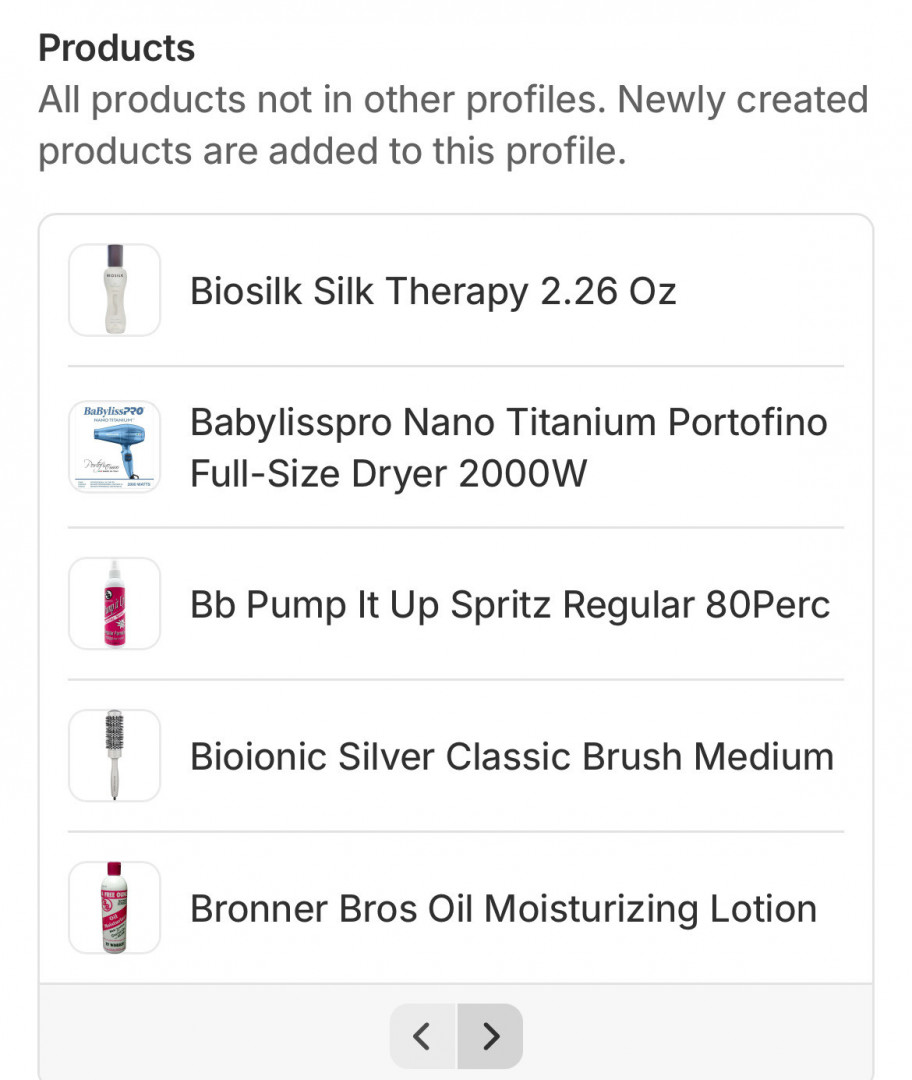
Task: Open Bb Pump It Up Spritz Regular
Action: [x=510, y=605]
